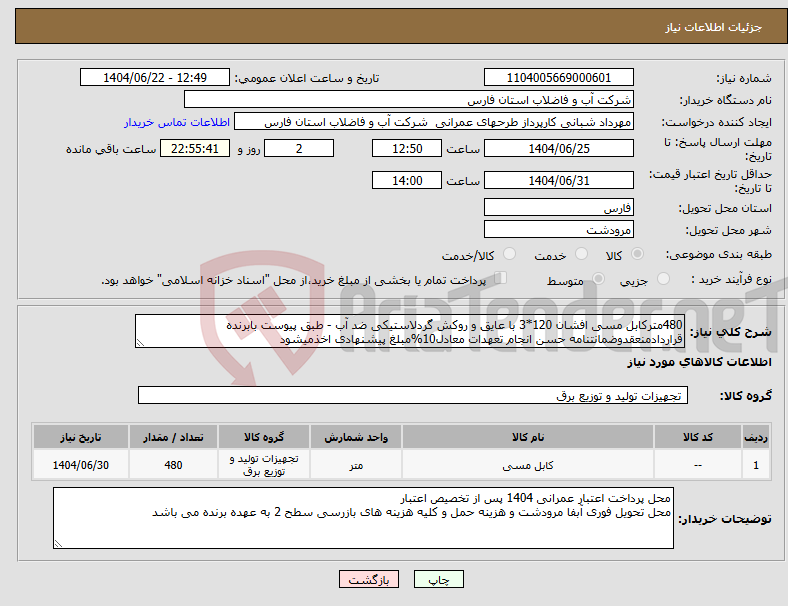
Task: Click the اطلاعات کالاهای مورد نیاز heading
Action: pos(699,362)
